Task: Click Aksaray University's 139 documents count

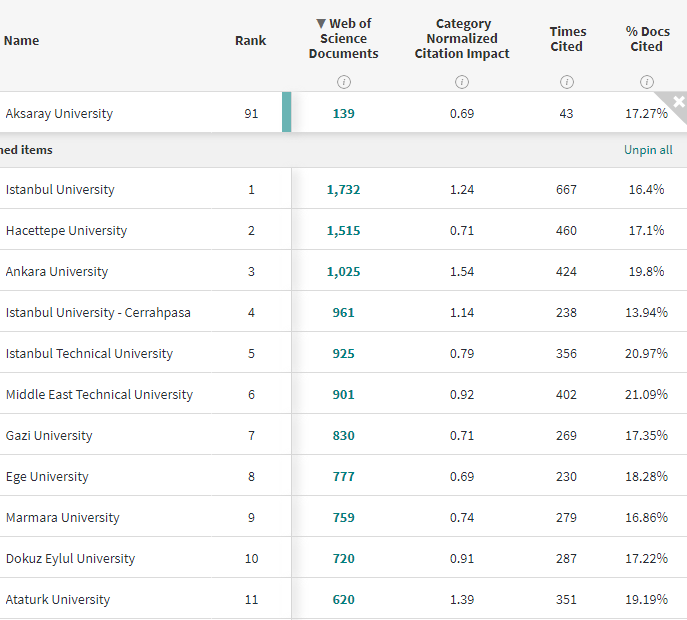Action: pos(343,114)
